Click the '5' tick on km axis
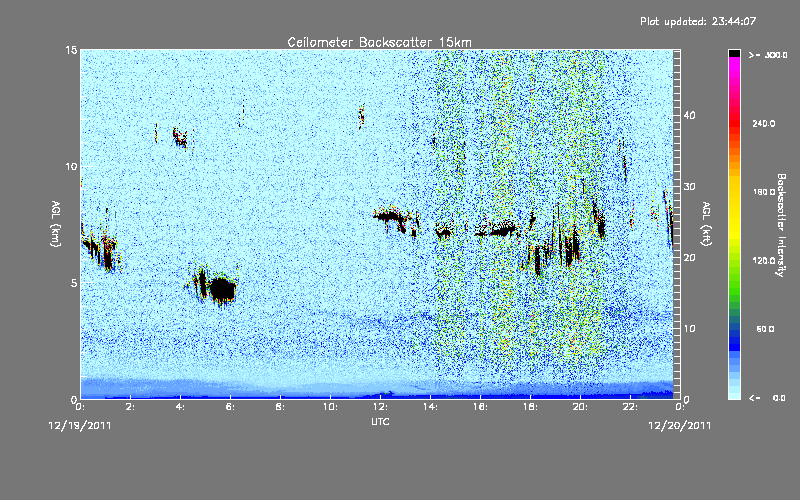This screenshot has width=800, height=500. pyautogui.click(x=74, y=283)
